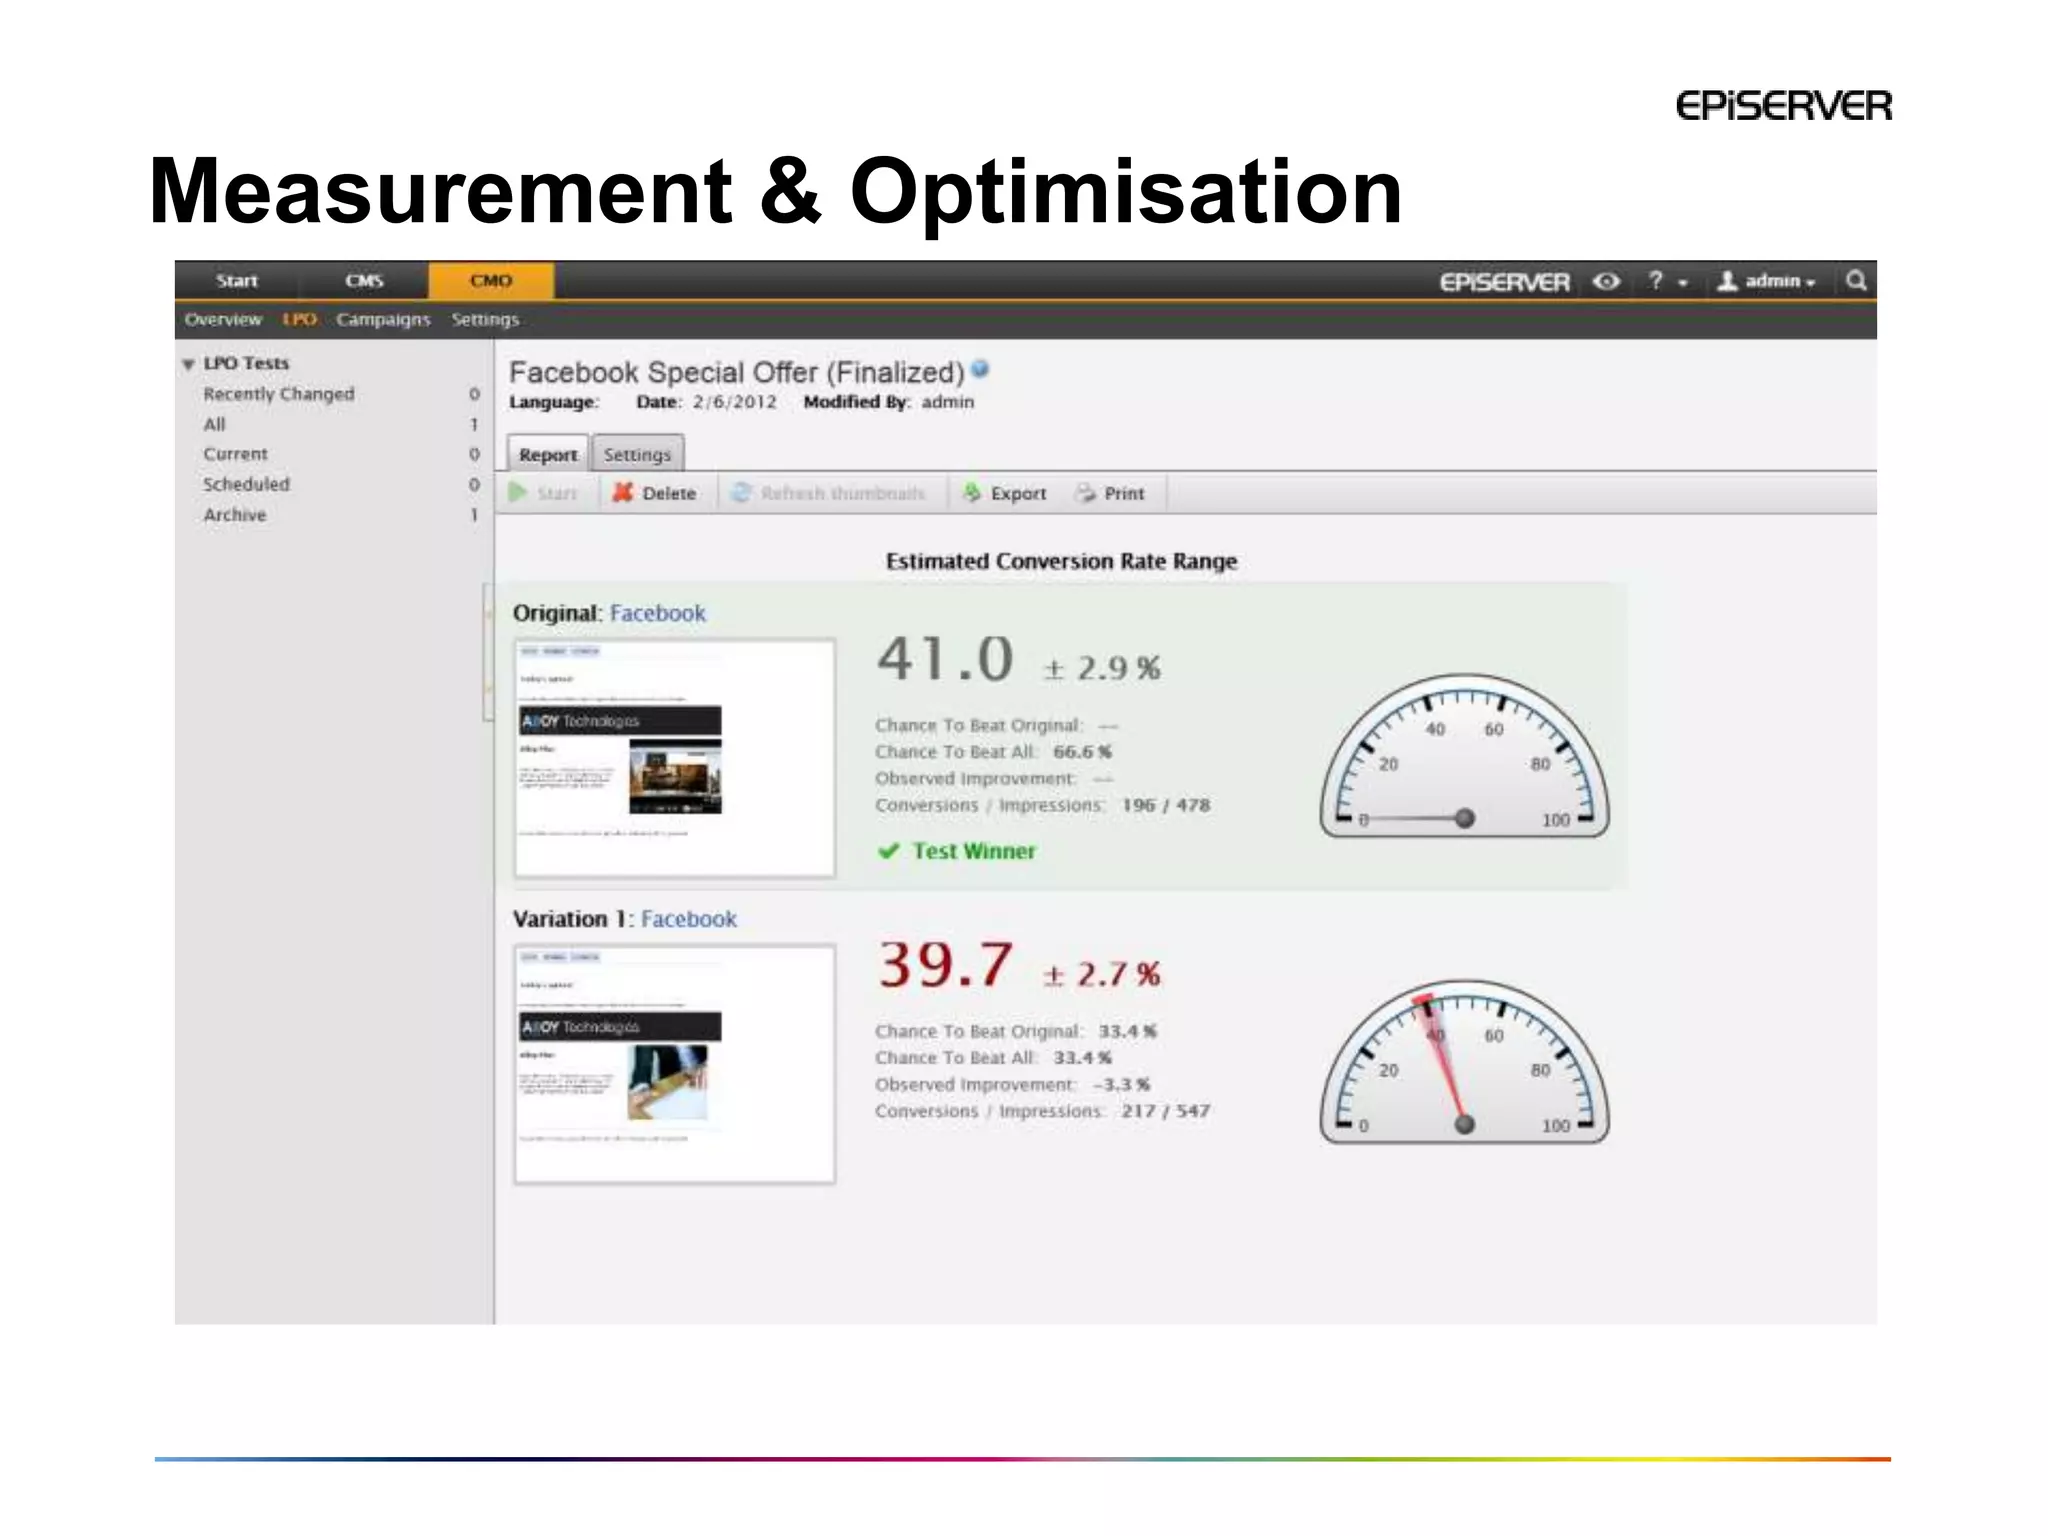Viewport: 2048px width, 1536px height.
Task: Click the Export button label
Action: [1018, 493]
